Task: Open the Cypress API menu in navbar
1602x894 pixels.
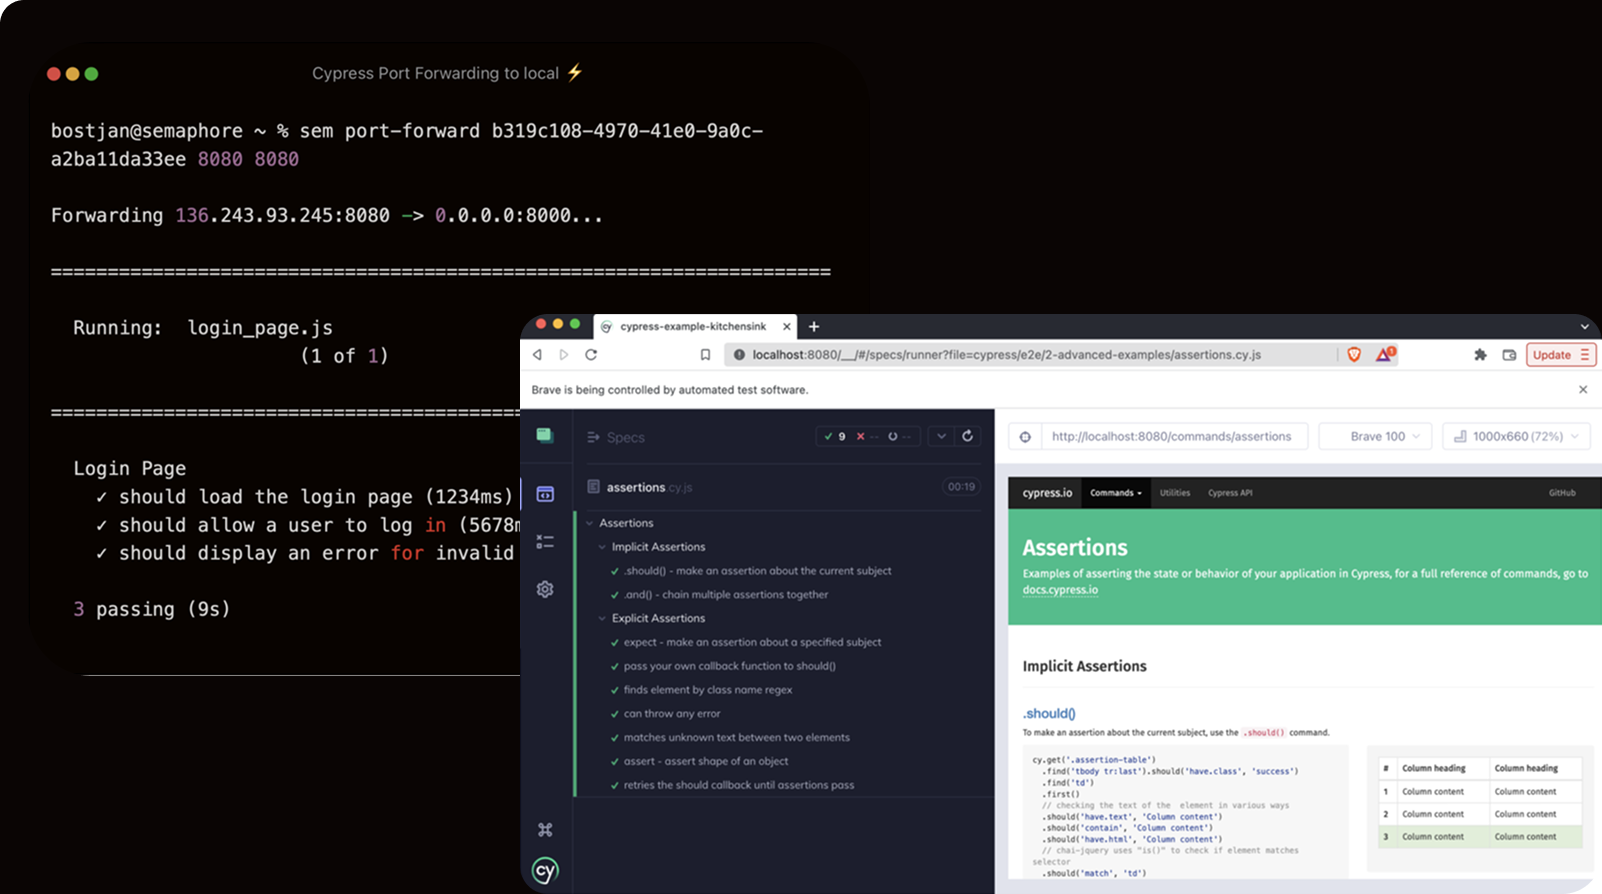Action: (1230, 493)
